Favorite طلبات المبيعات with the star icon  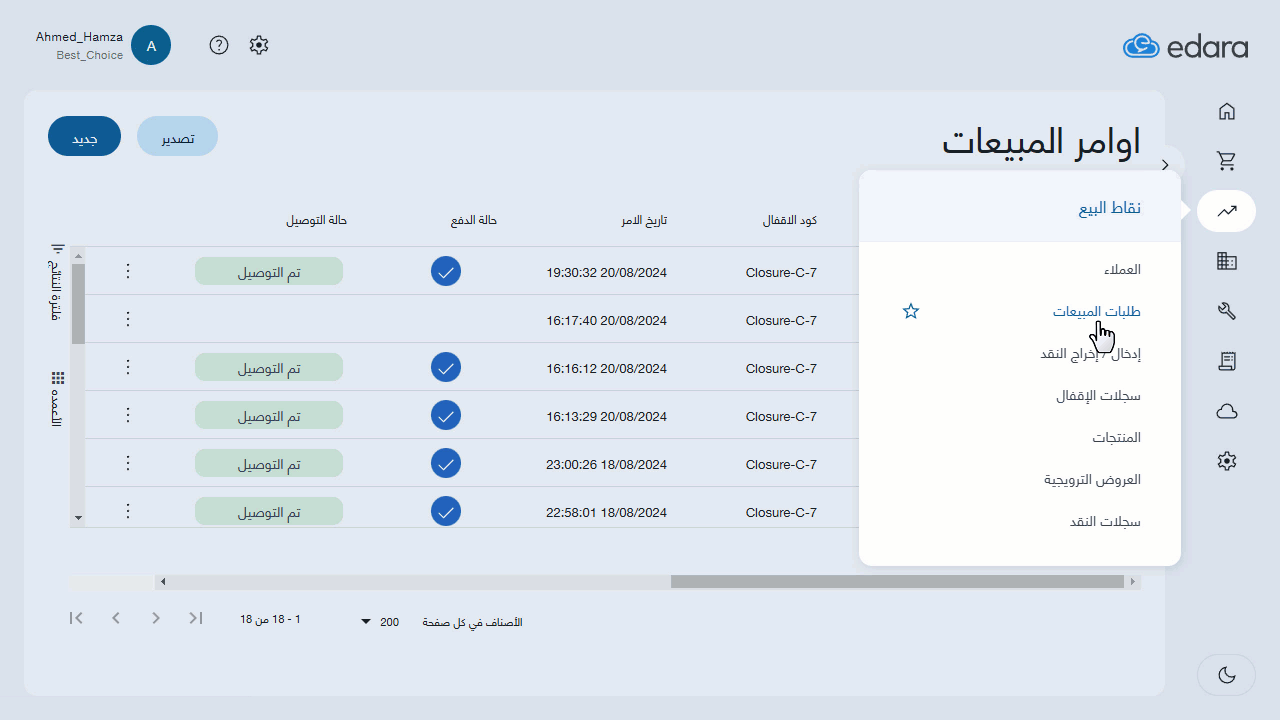910,311
